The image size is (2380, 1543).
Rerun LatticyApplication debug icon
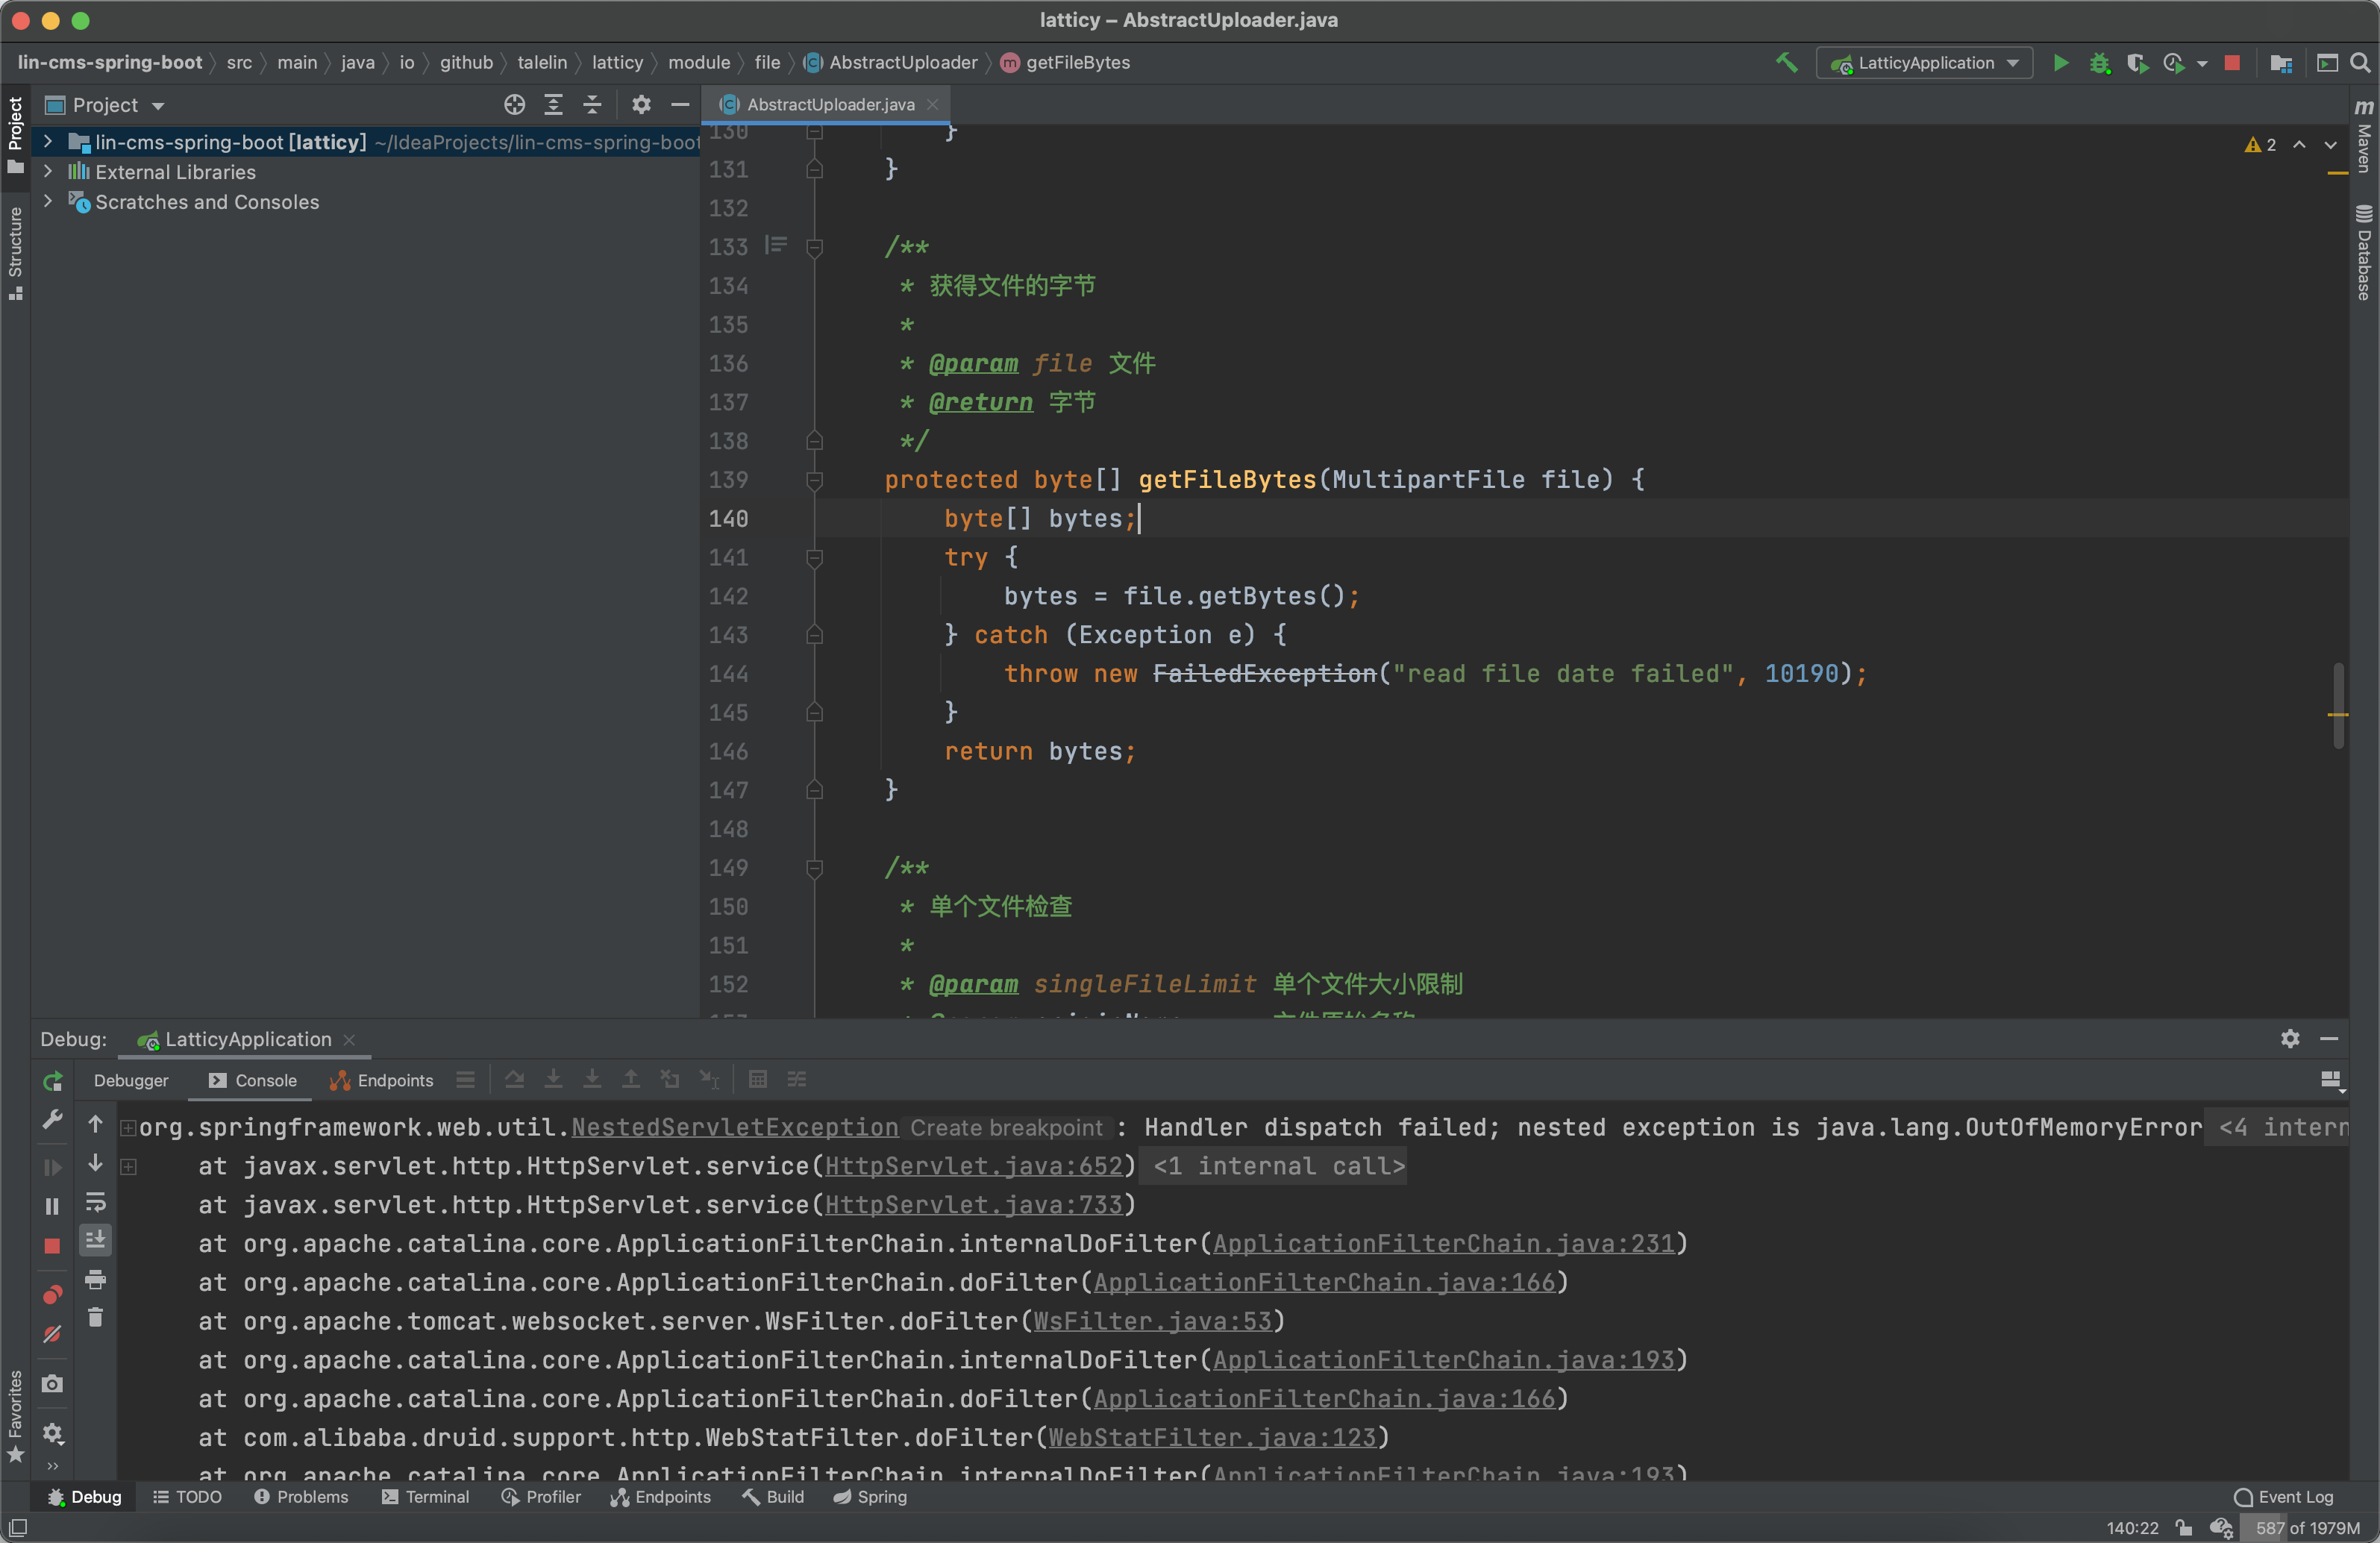[52, 1081]
